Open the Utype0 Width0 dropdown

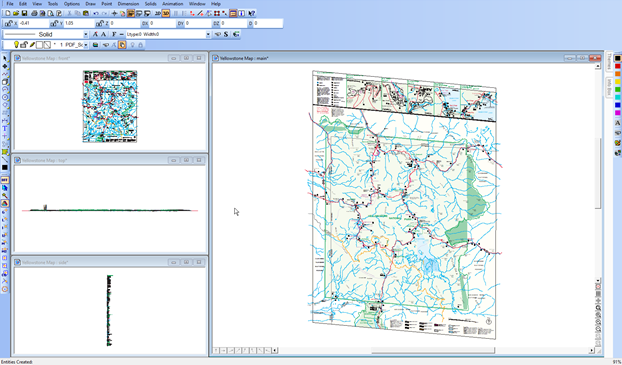pyautogui.click(x=208, y=35)
